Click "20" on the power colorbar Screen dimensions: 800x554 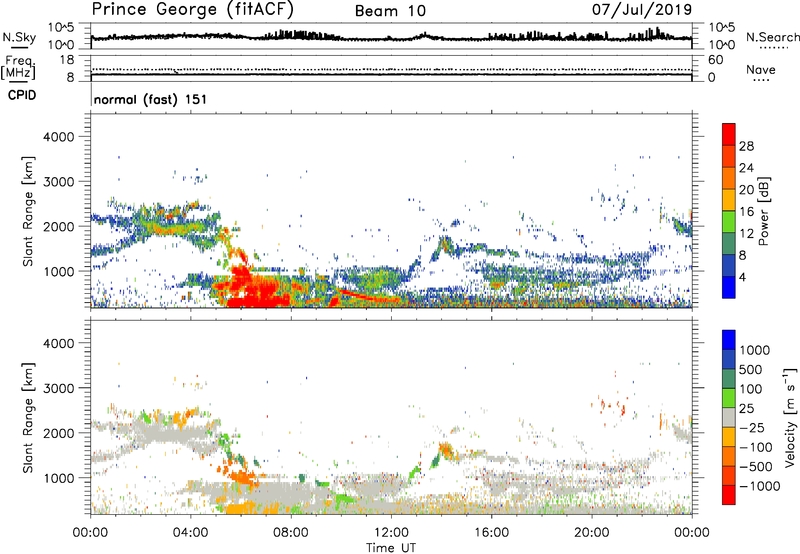(746, 190)
